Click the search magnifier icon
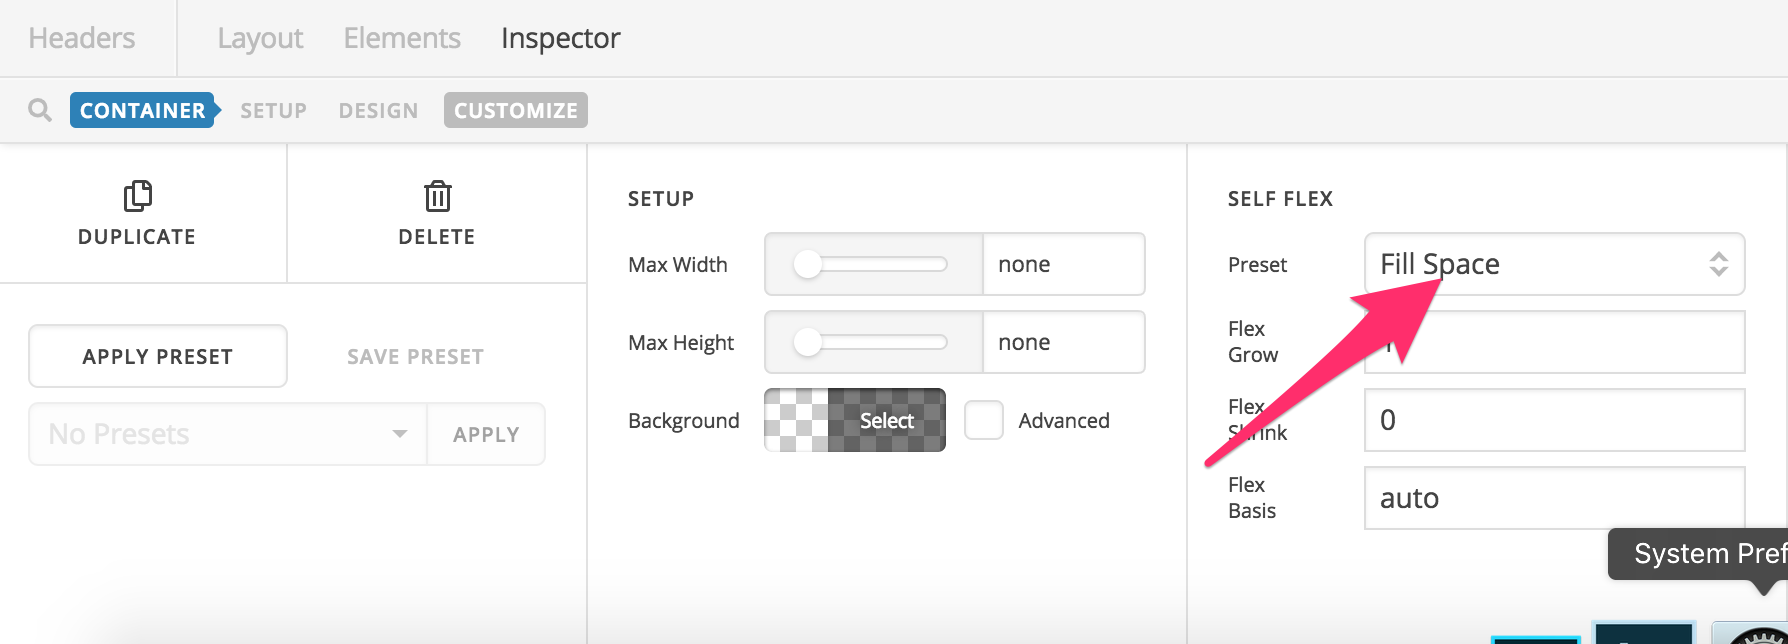1788x644 pixels. [40, 110]
